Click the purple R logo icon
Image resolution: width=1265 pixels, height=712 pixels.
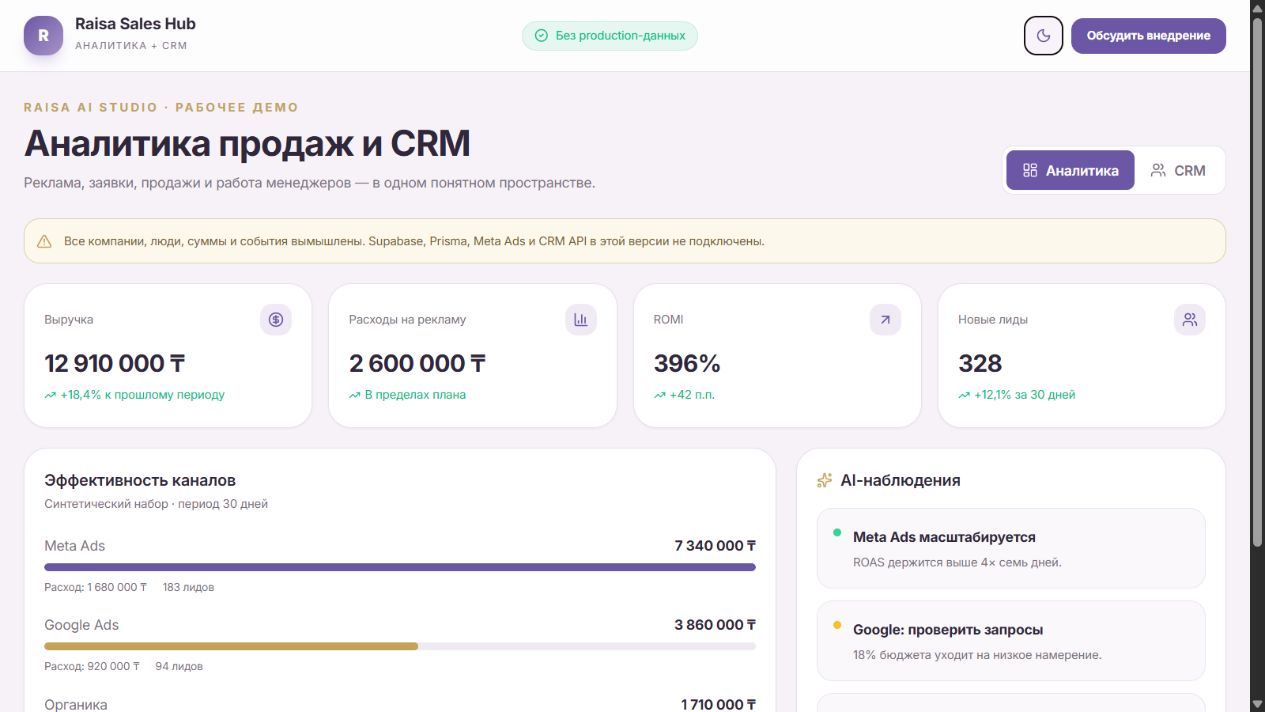point(43,36)
